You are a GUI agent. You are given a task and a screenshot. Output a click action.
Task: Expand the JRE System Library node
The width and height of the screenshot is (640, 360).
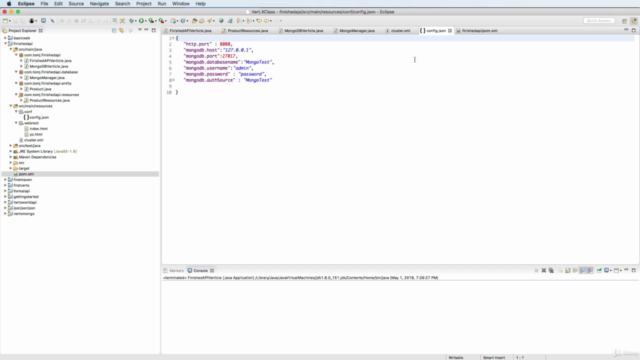coord(11,151)
